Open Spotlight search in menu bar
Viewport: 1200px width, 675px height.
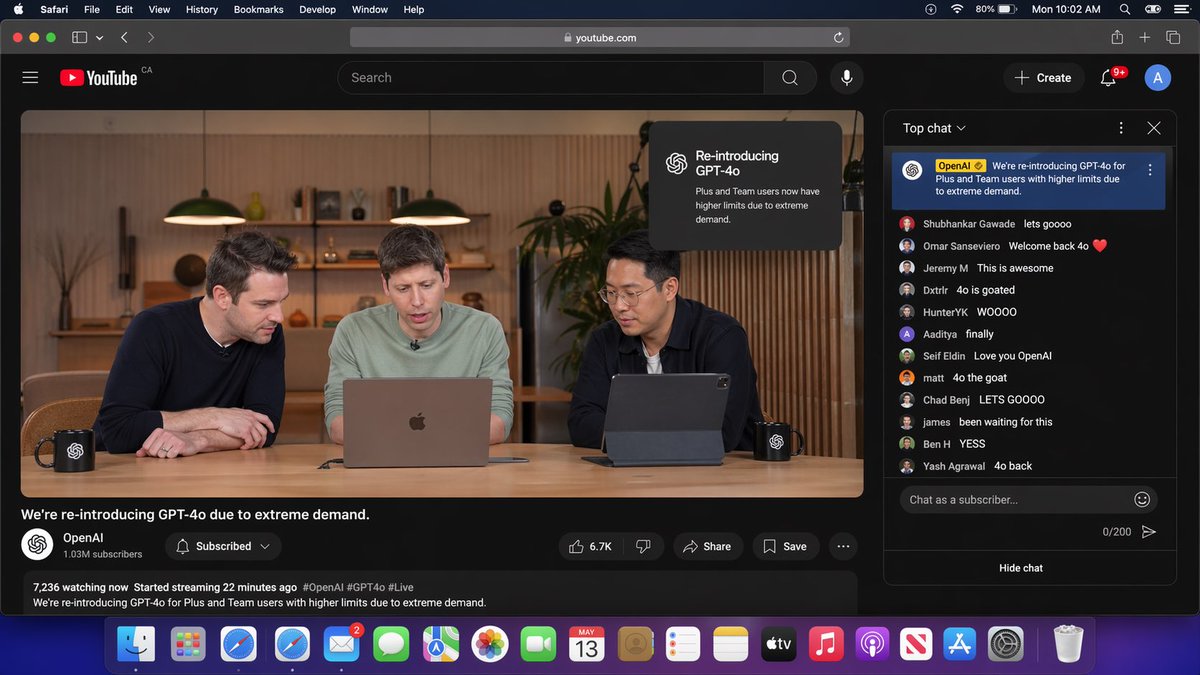(x=1126, y=9)
